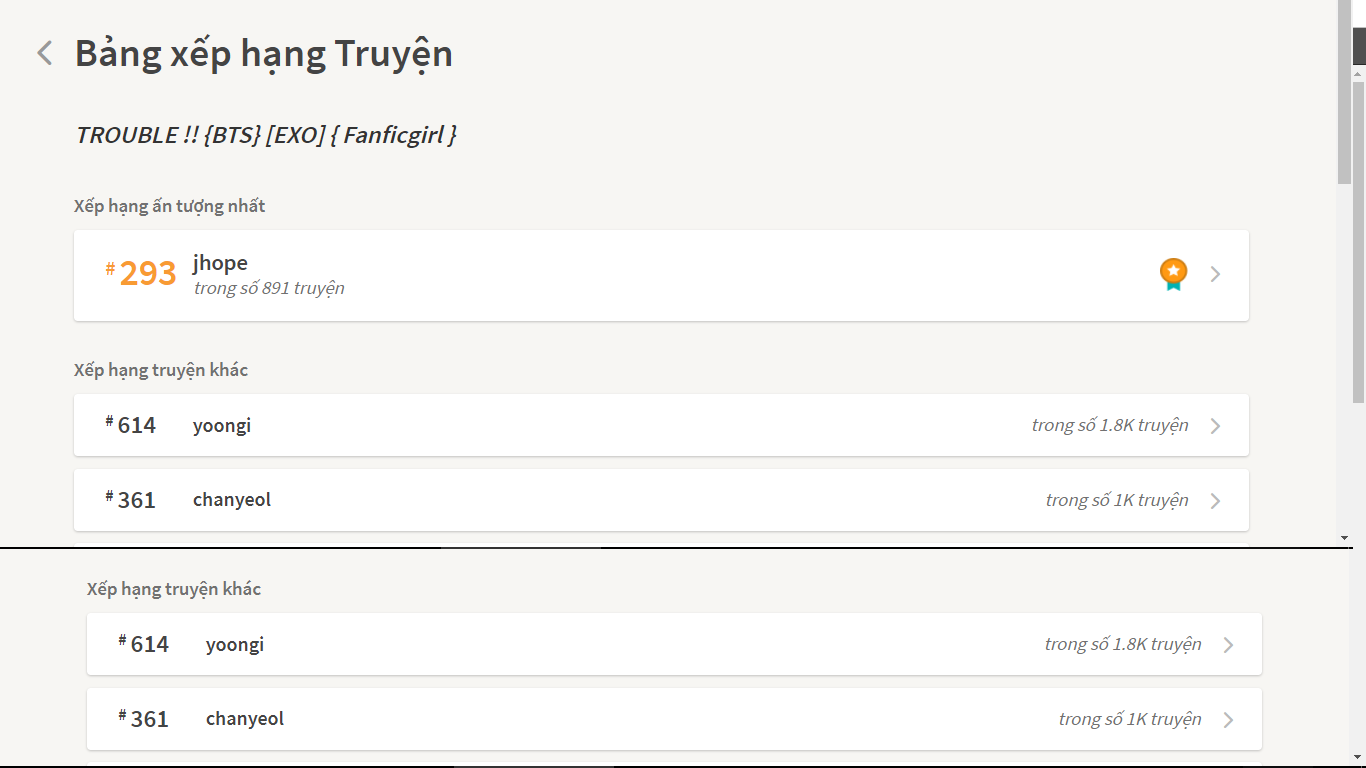Open jhope ranking via its right chevron

click(x=1215, y=274)
